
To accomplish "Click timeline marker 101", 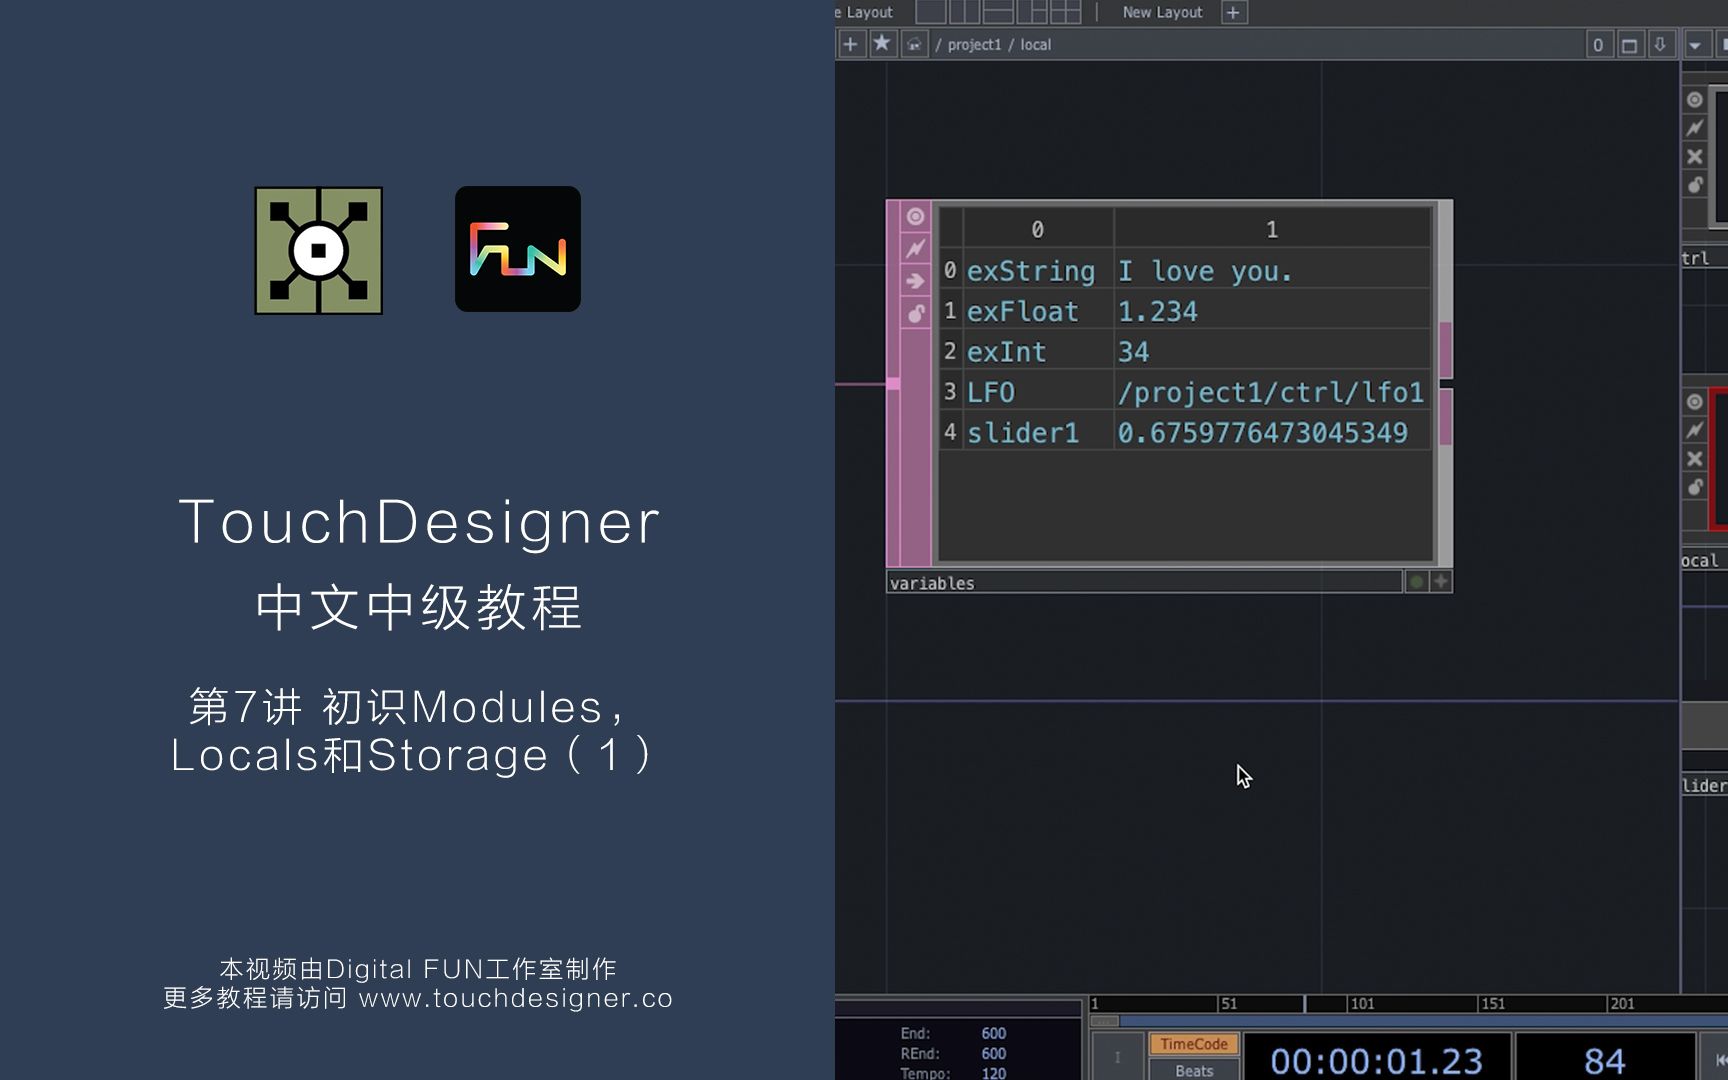I will [1362, 1004].
